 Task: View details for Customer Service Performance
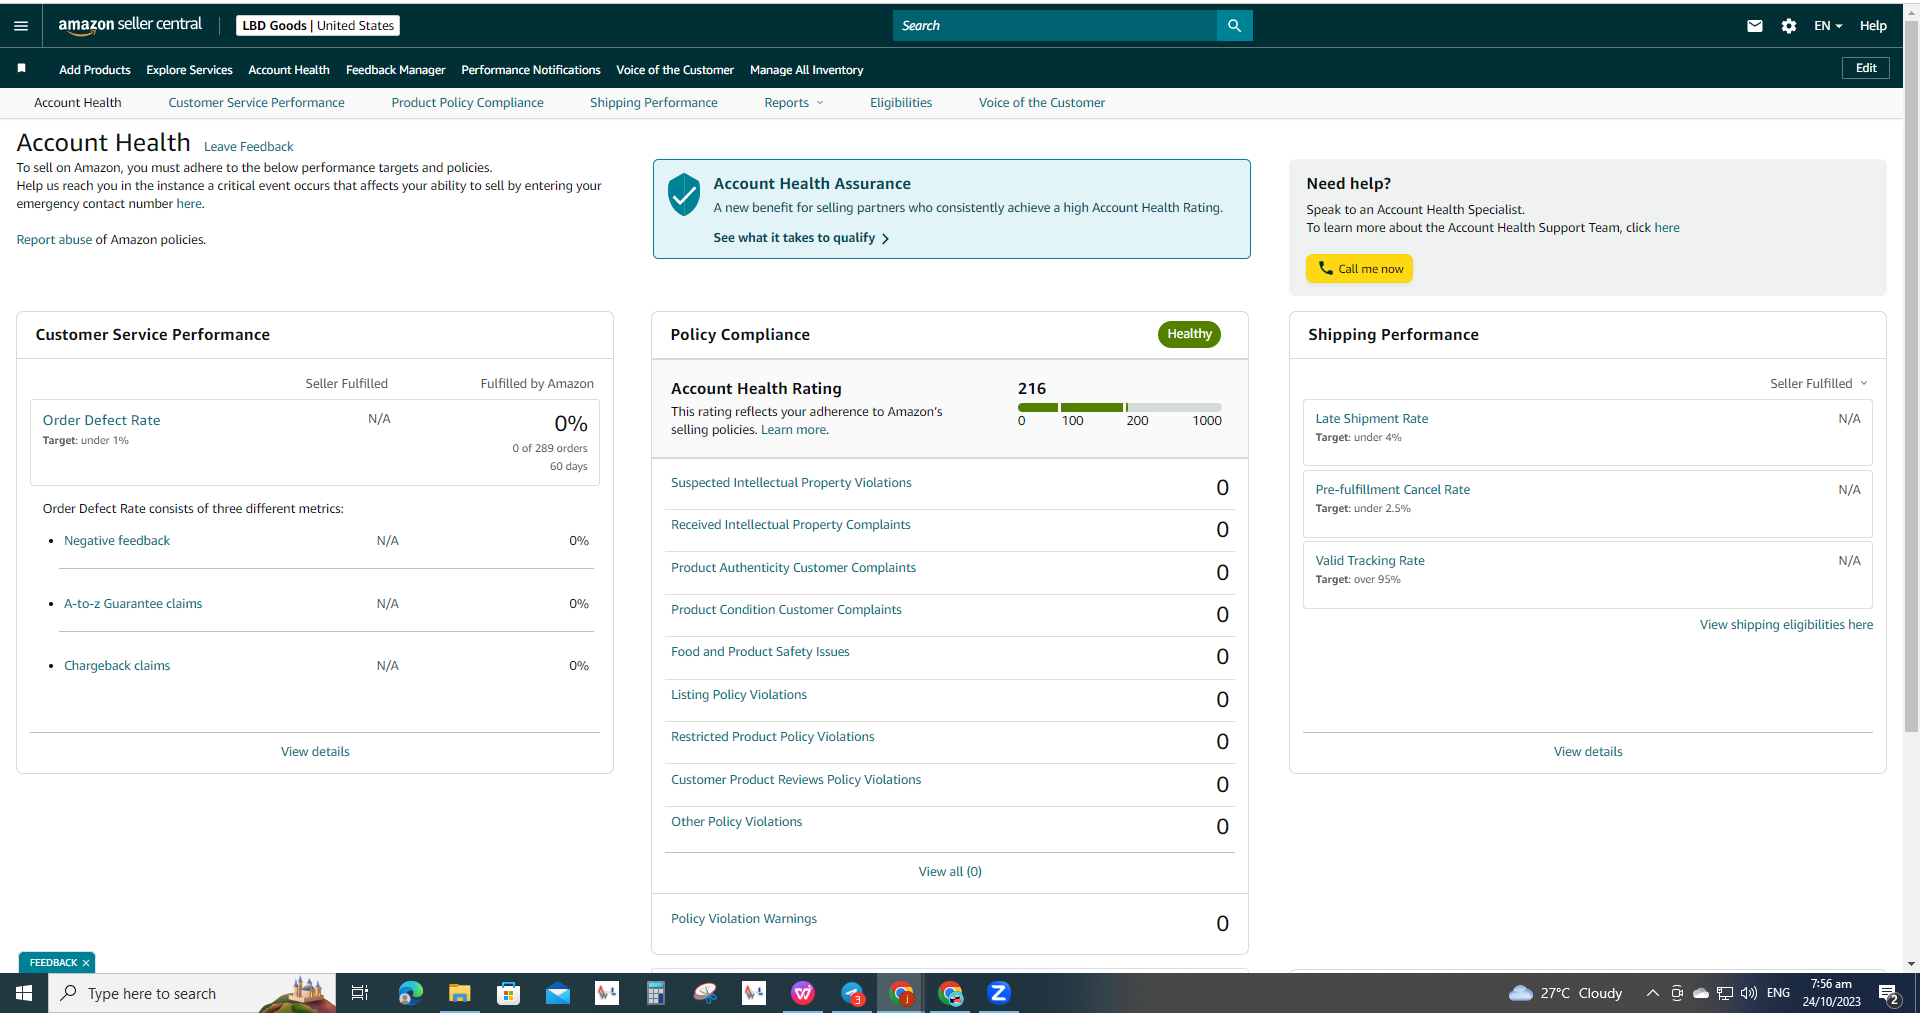coord(315,752)
